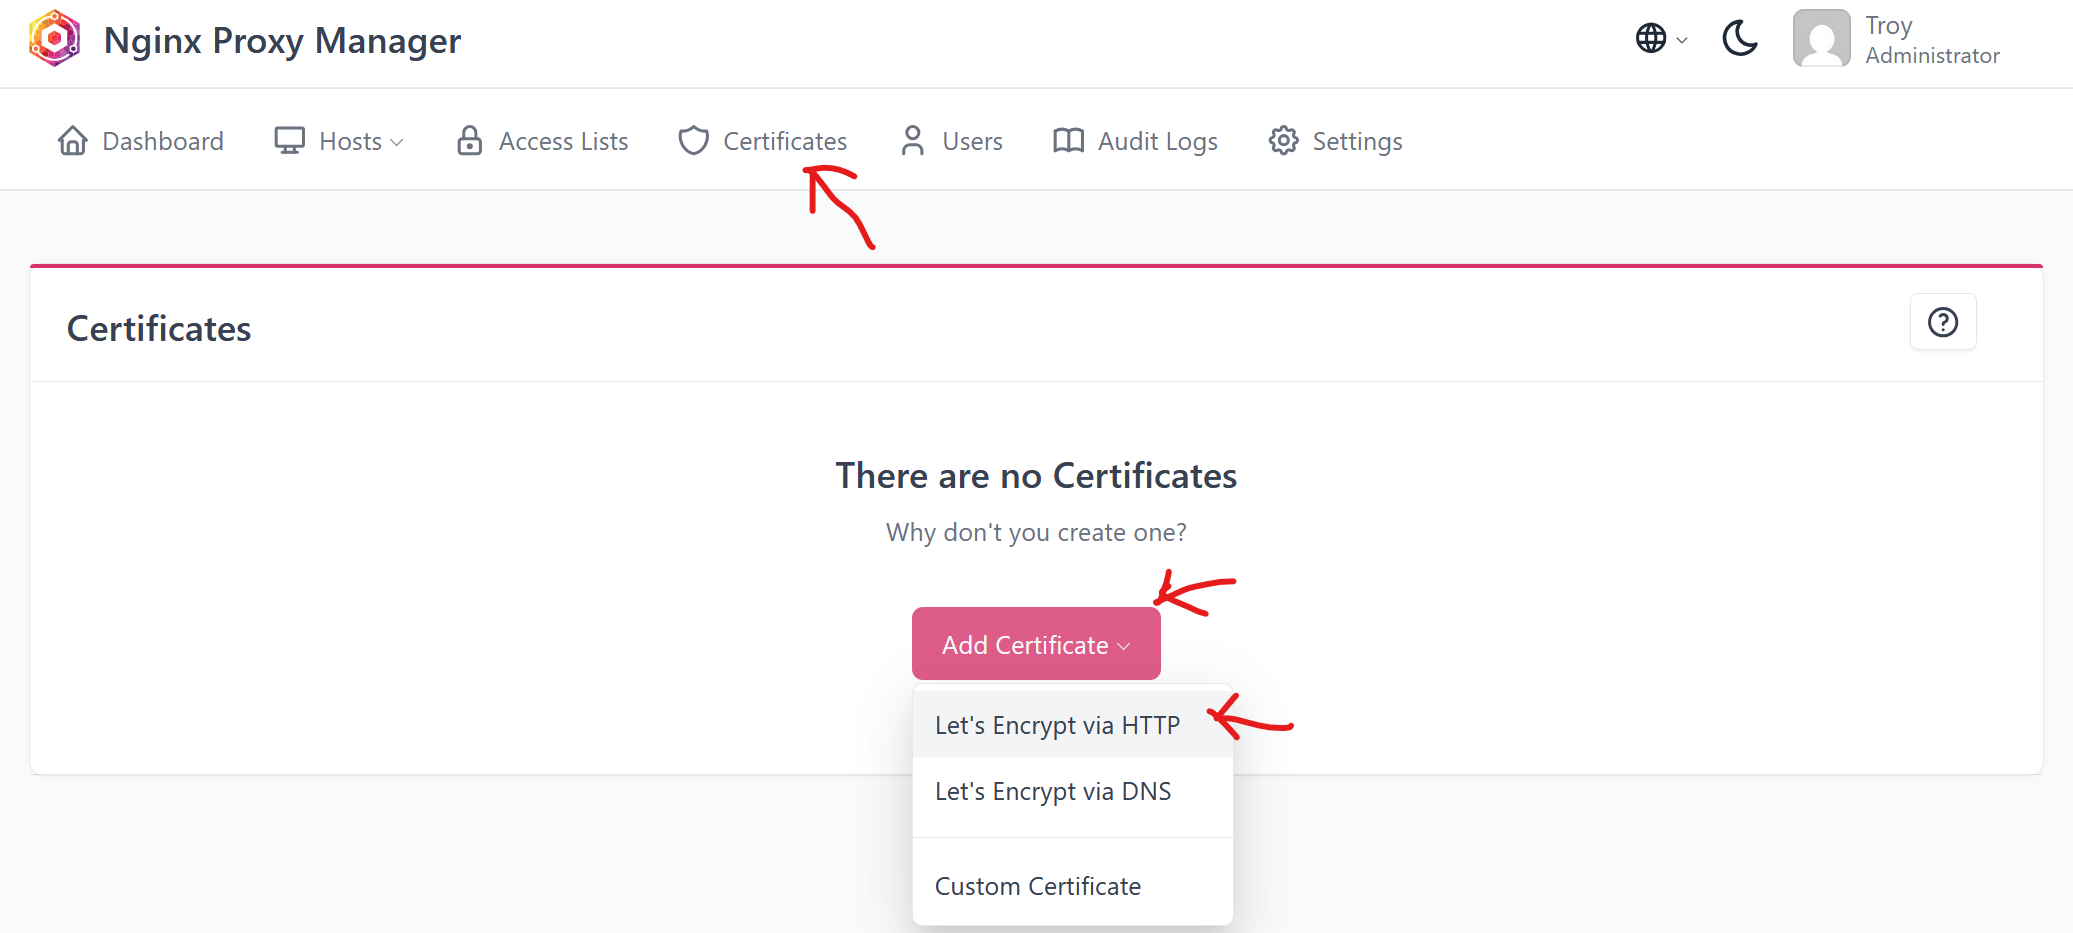Open the Settings tab

(1336, 141)
